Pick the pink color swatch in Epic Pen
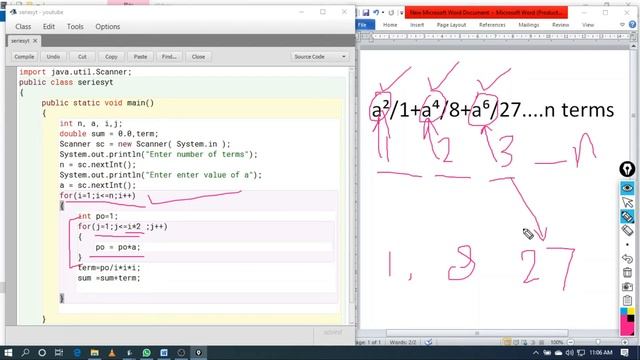640x360 pixels. [626, 327]
